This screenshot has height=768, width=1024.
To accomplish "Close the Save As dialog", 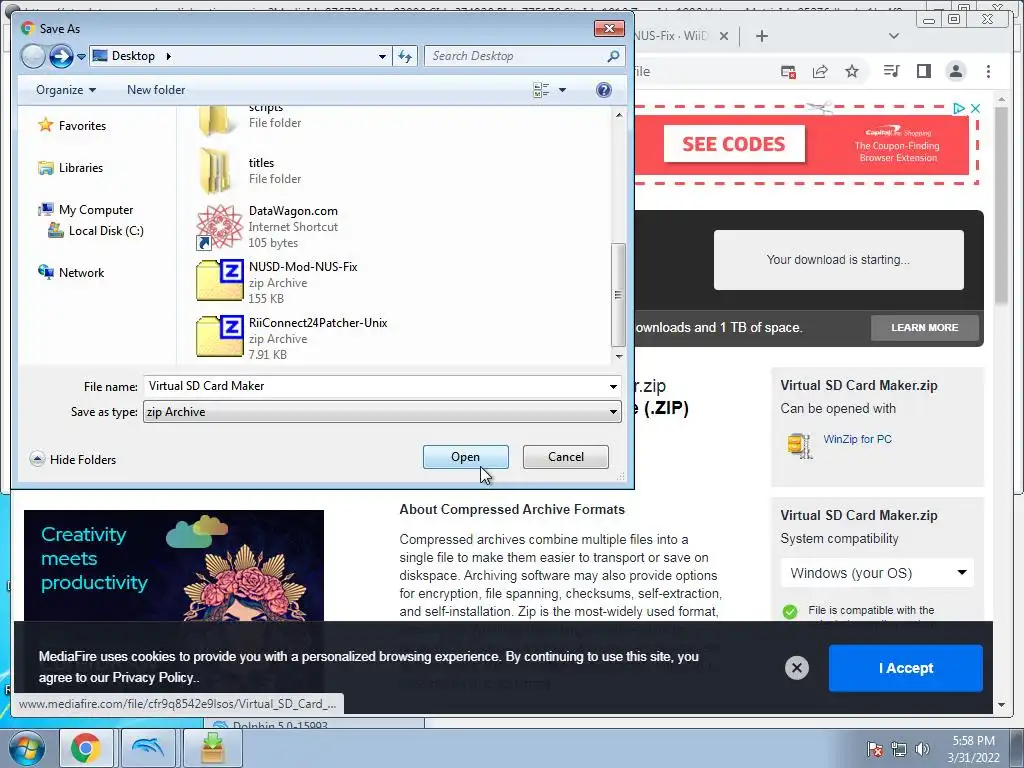I will pyautogui.click(x=609, y=29).
